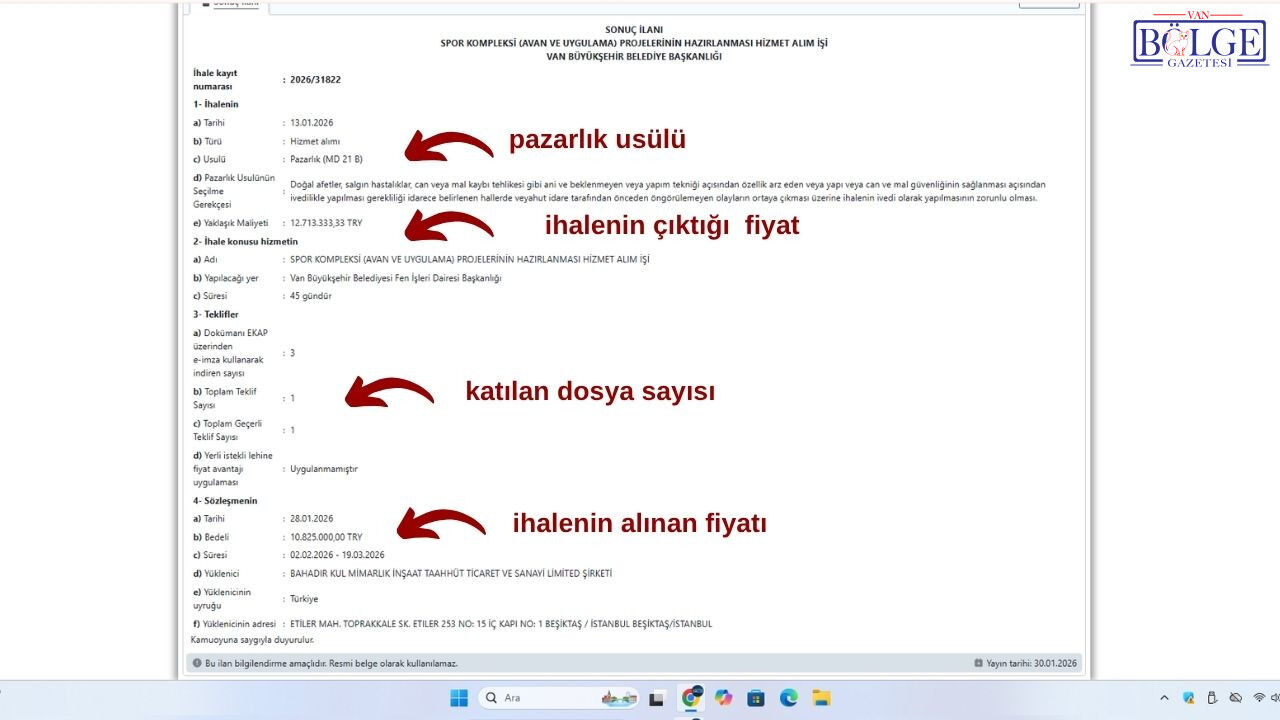Click the footer note Bu ilan bilgilendirme amaçlıdır
Screen dimensions: 1280x720
point(331,663)
